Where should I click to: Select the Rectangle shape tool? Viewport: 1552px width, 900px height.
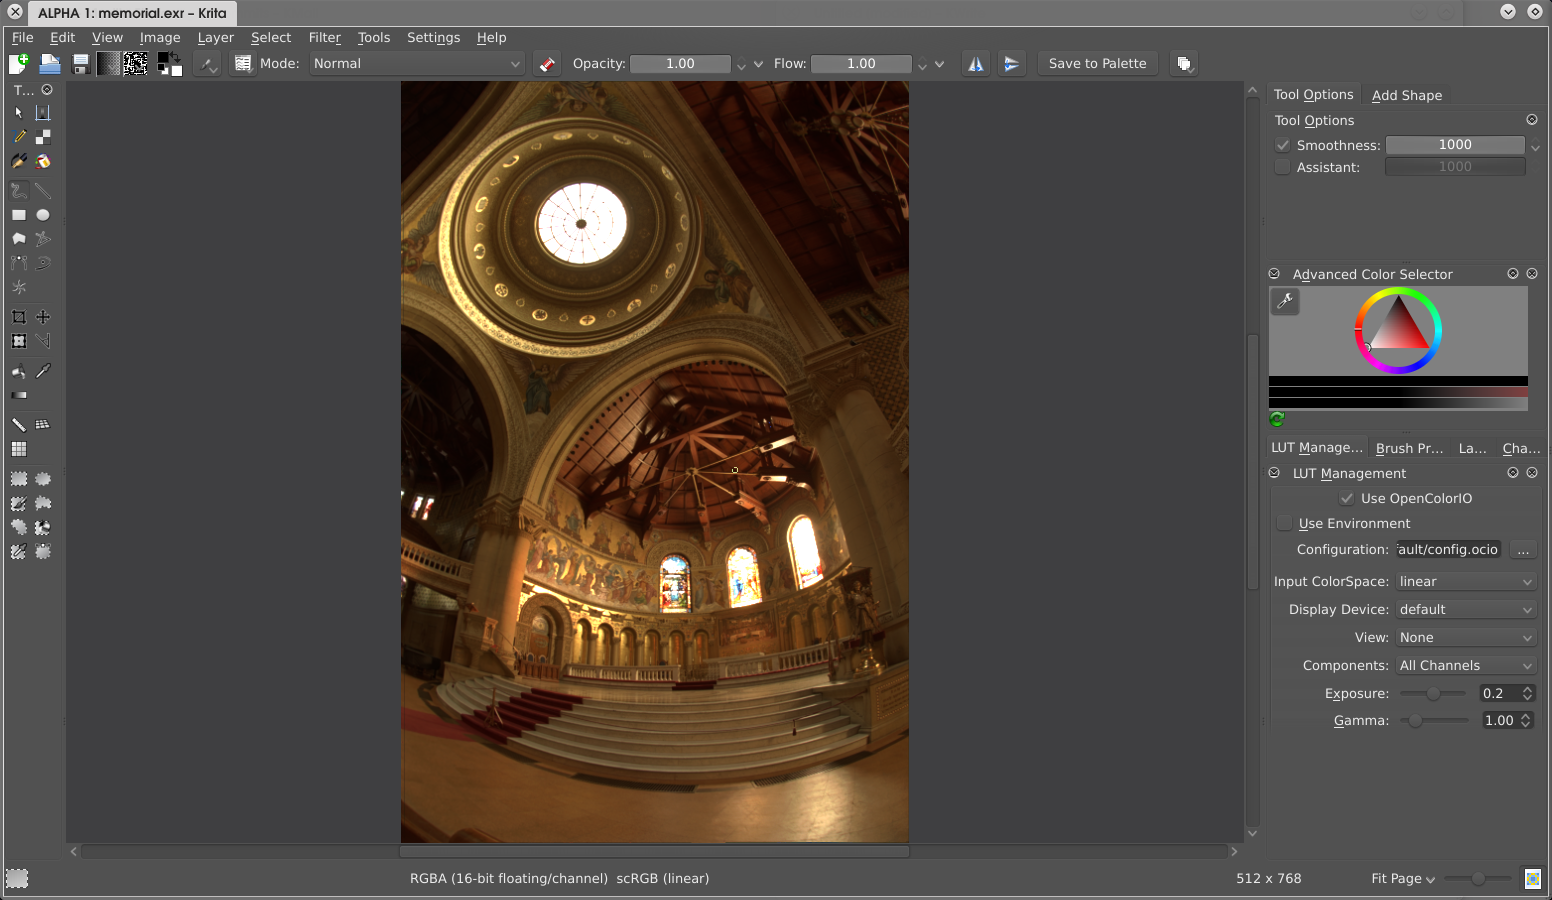[x=18, y=215]
